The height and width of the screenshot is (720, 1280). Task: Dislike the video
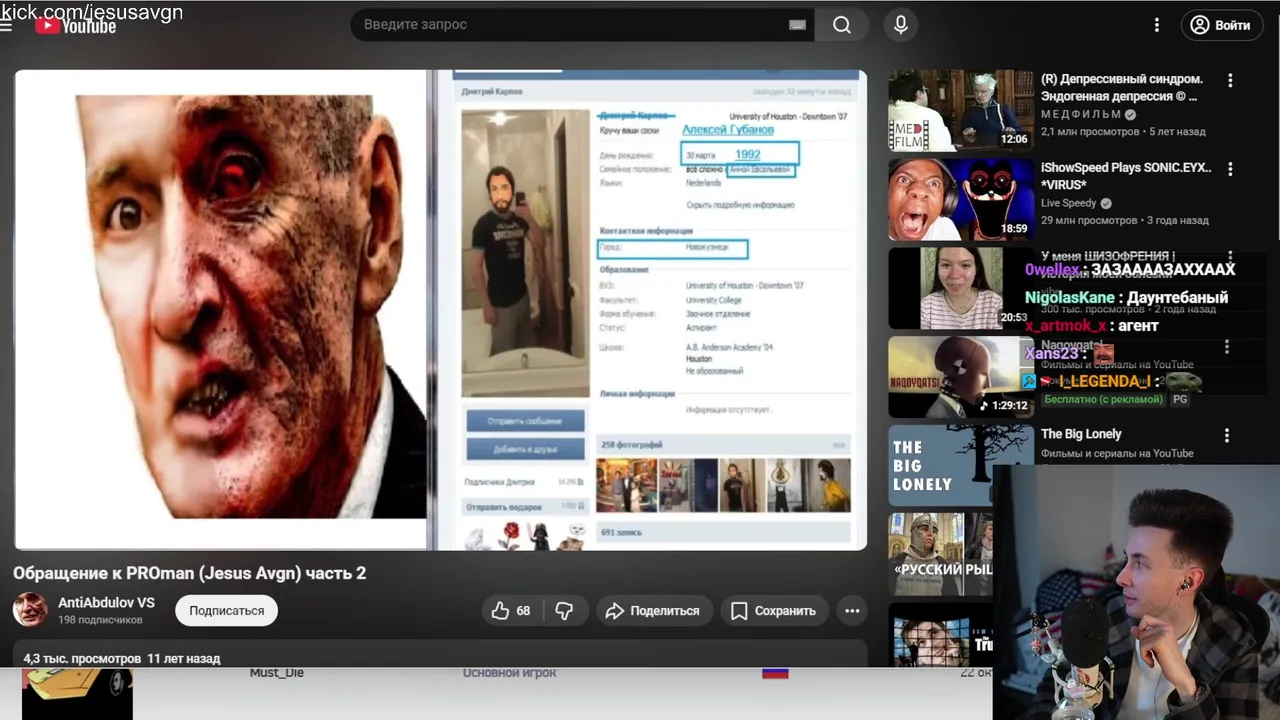click(x=565, y=610)
